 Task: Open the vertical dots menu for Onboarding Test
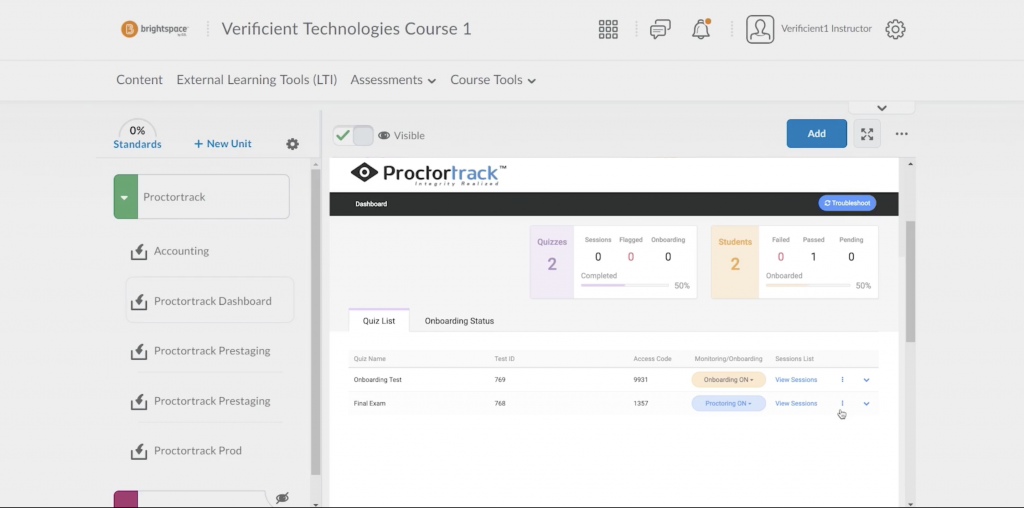coord(842,379)
